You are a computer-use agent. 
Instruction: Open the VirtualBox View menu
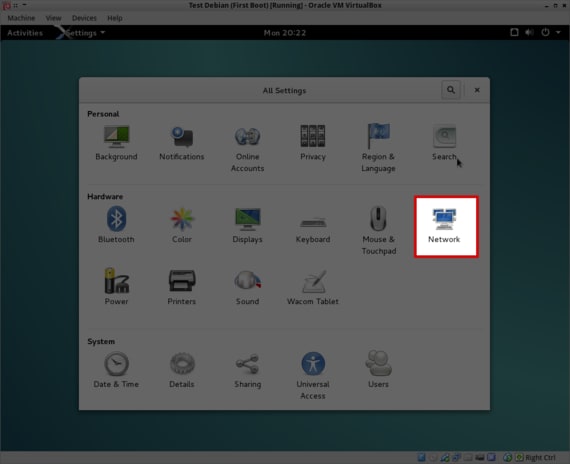coord(53,18)
